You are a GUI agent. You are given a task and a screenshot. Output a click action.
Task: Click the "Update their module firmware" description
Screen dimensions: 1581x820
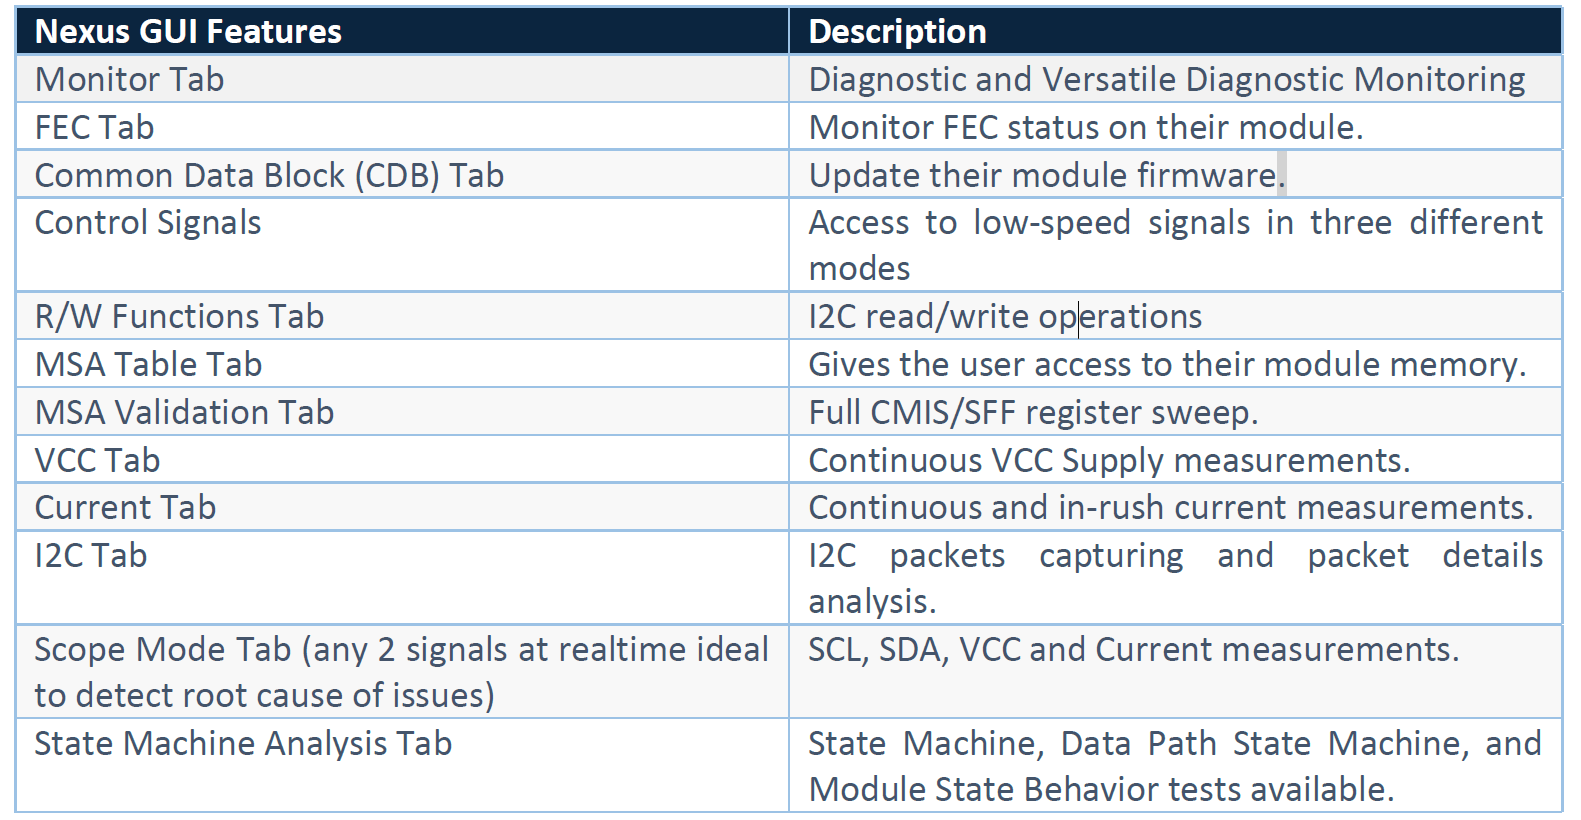[x=1046, y=176]
